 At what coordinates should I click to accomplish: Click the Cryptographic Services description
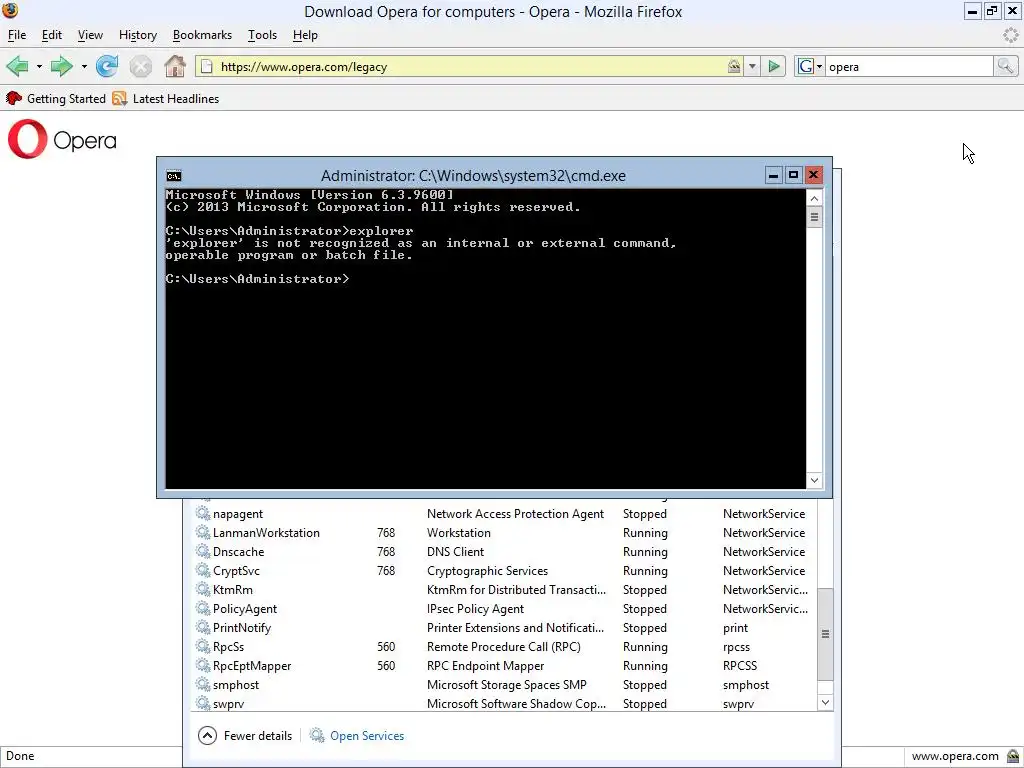(487, 570)
